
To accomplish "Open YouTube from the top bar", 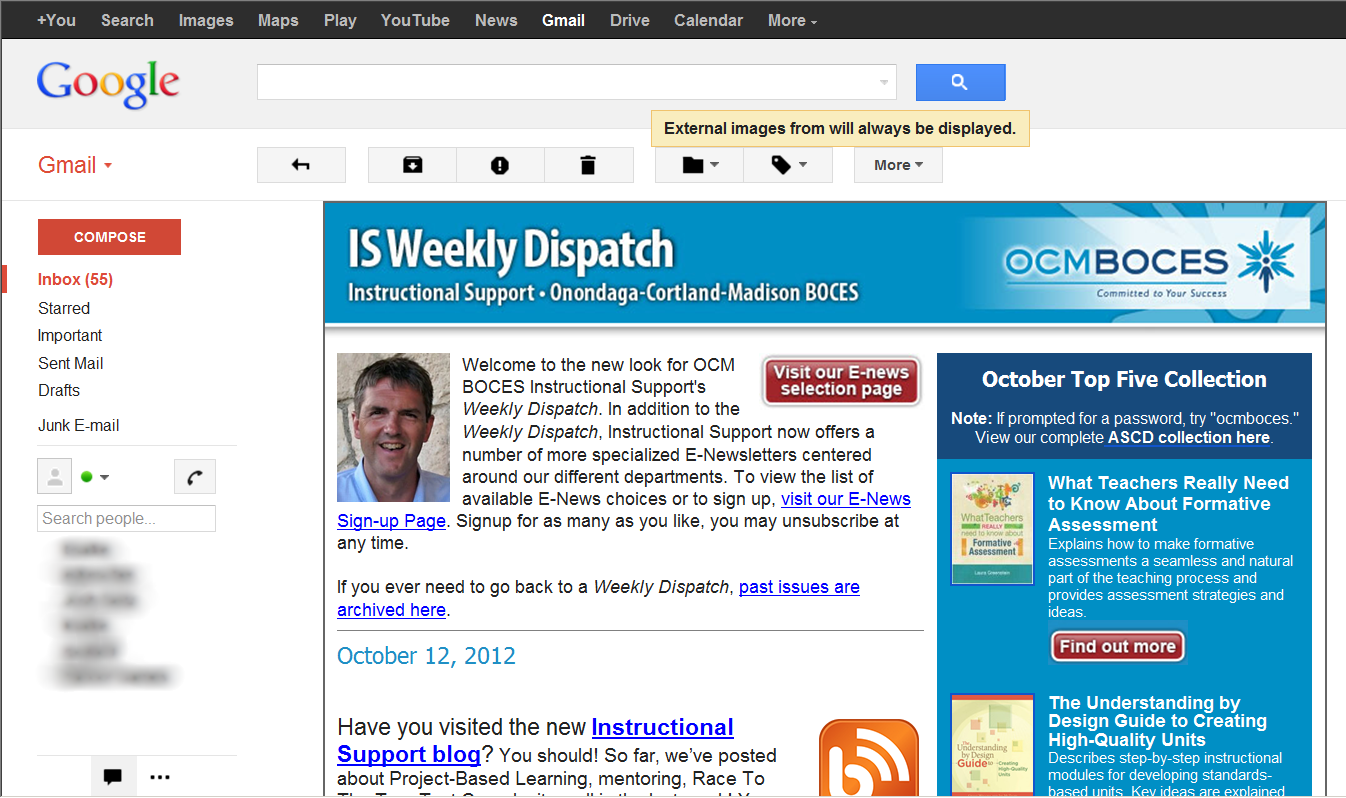I will point(415,20).
